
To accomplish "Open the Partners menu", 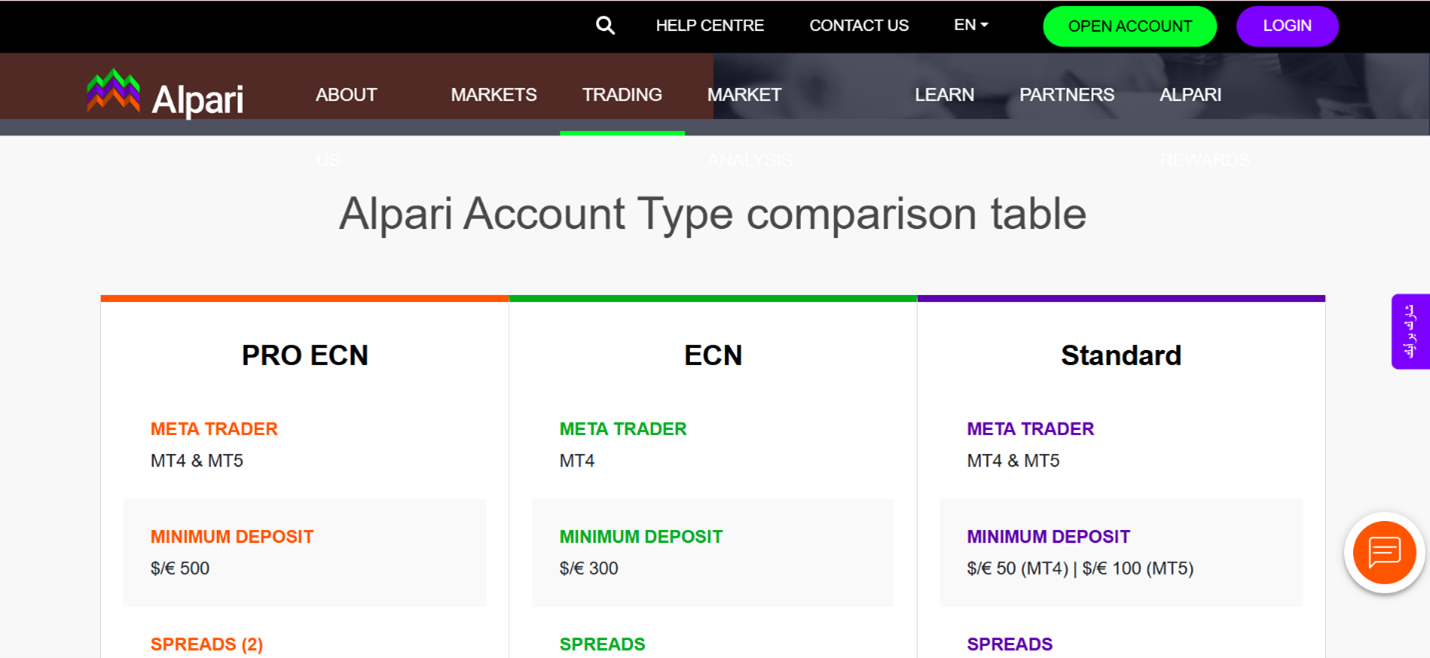I will click(x=1067, y=95).
